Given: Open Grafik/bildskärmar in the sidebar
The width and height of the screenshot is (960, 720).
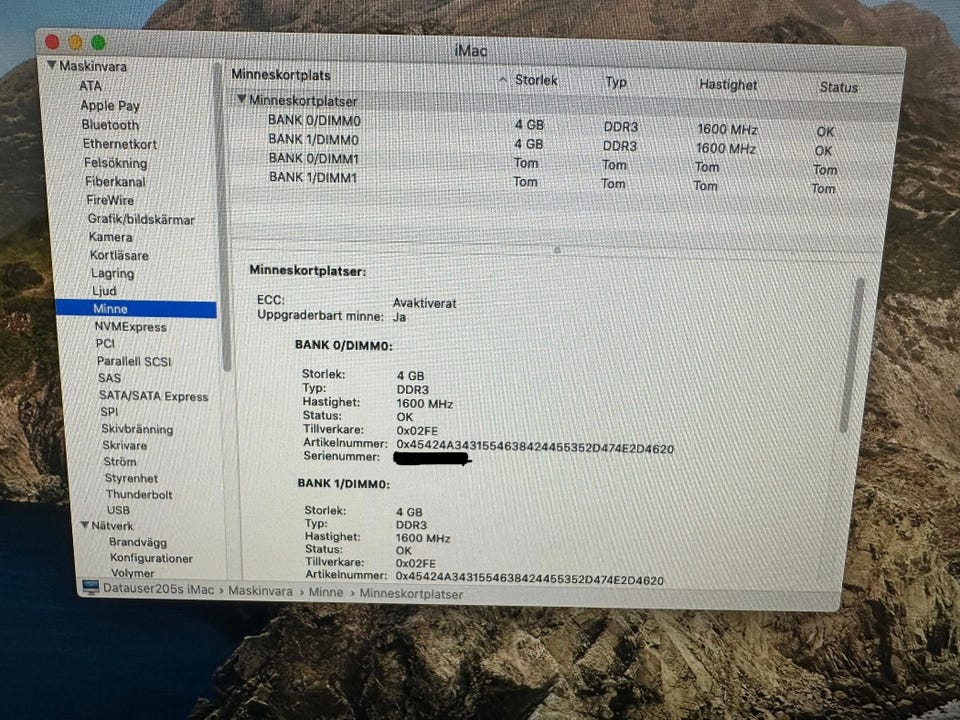Looking at the screenshot, I should (141, 219).
